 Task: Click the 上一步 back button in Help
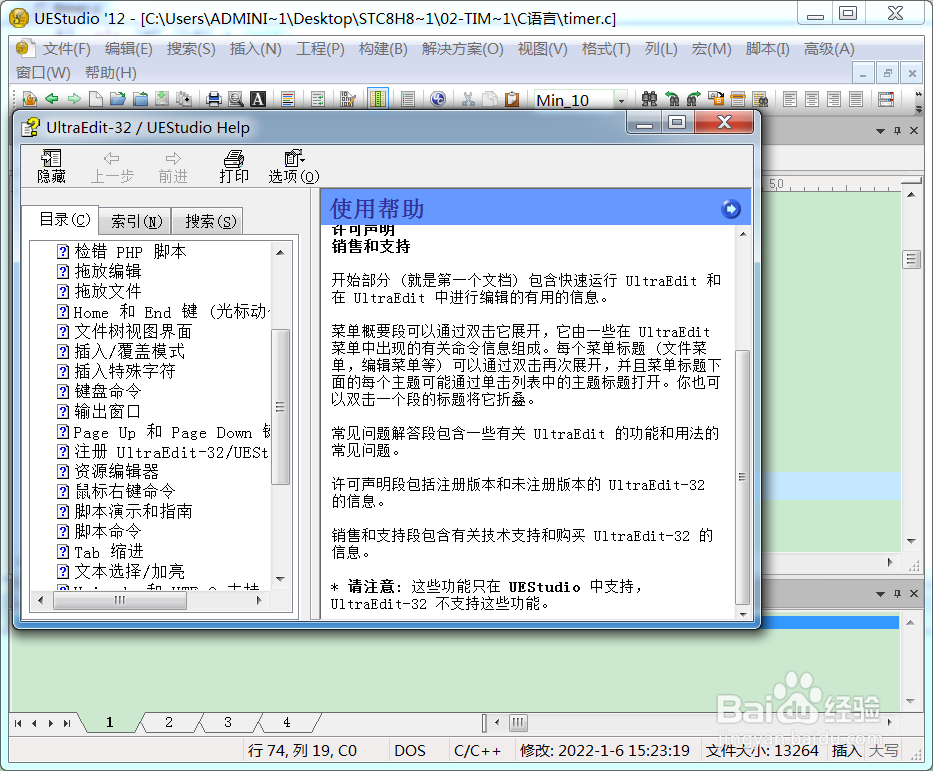111,166
